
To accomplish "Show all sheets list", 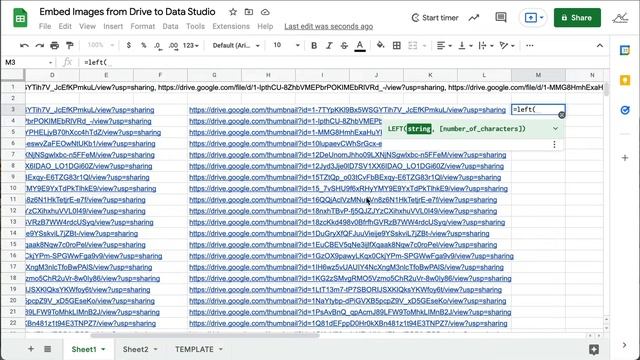I will click(x=47, y=349).
